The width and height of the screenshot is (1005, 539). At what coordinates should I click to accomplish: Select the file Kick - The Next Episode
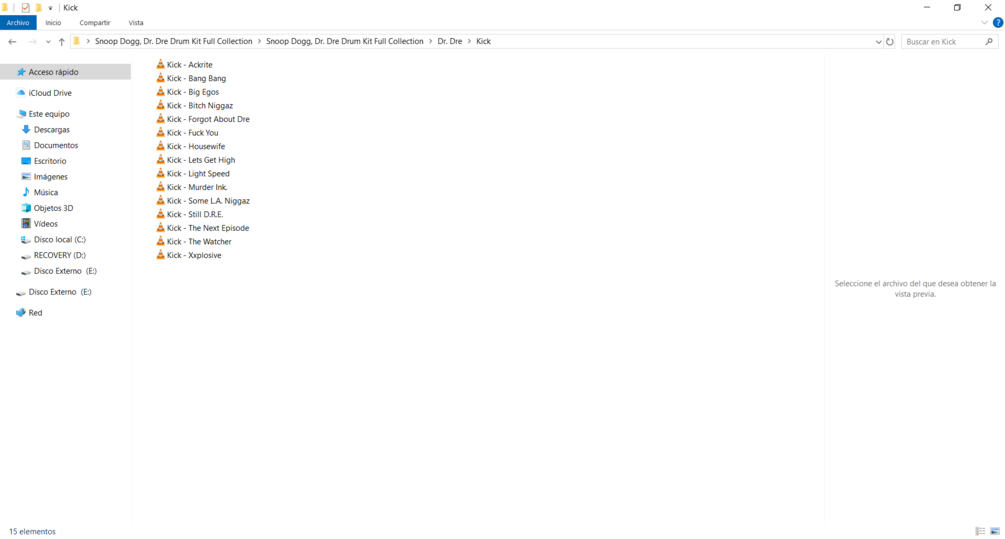[x=208, y=228]
